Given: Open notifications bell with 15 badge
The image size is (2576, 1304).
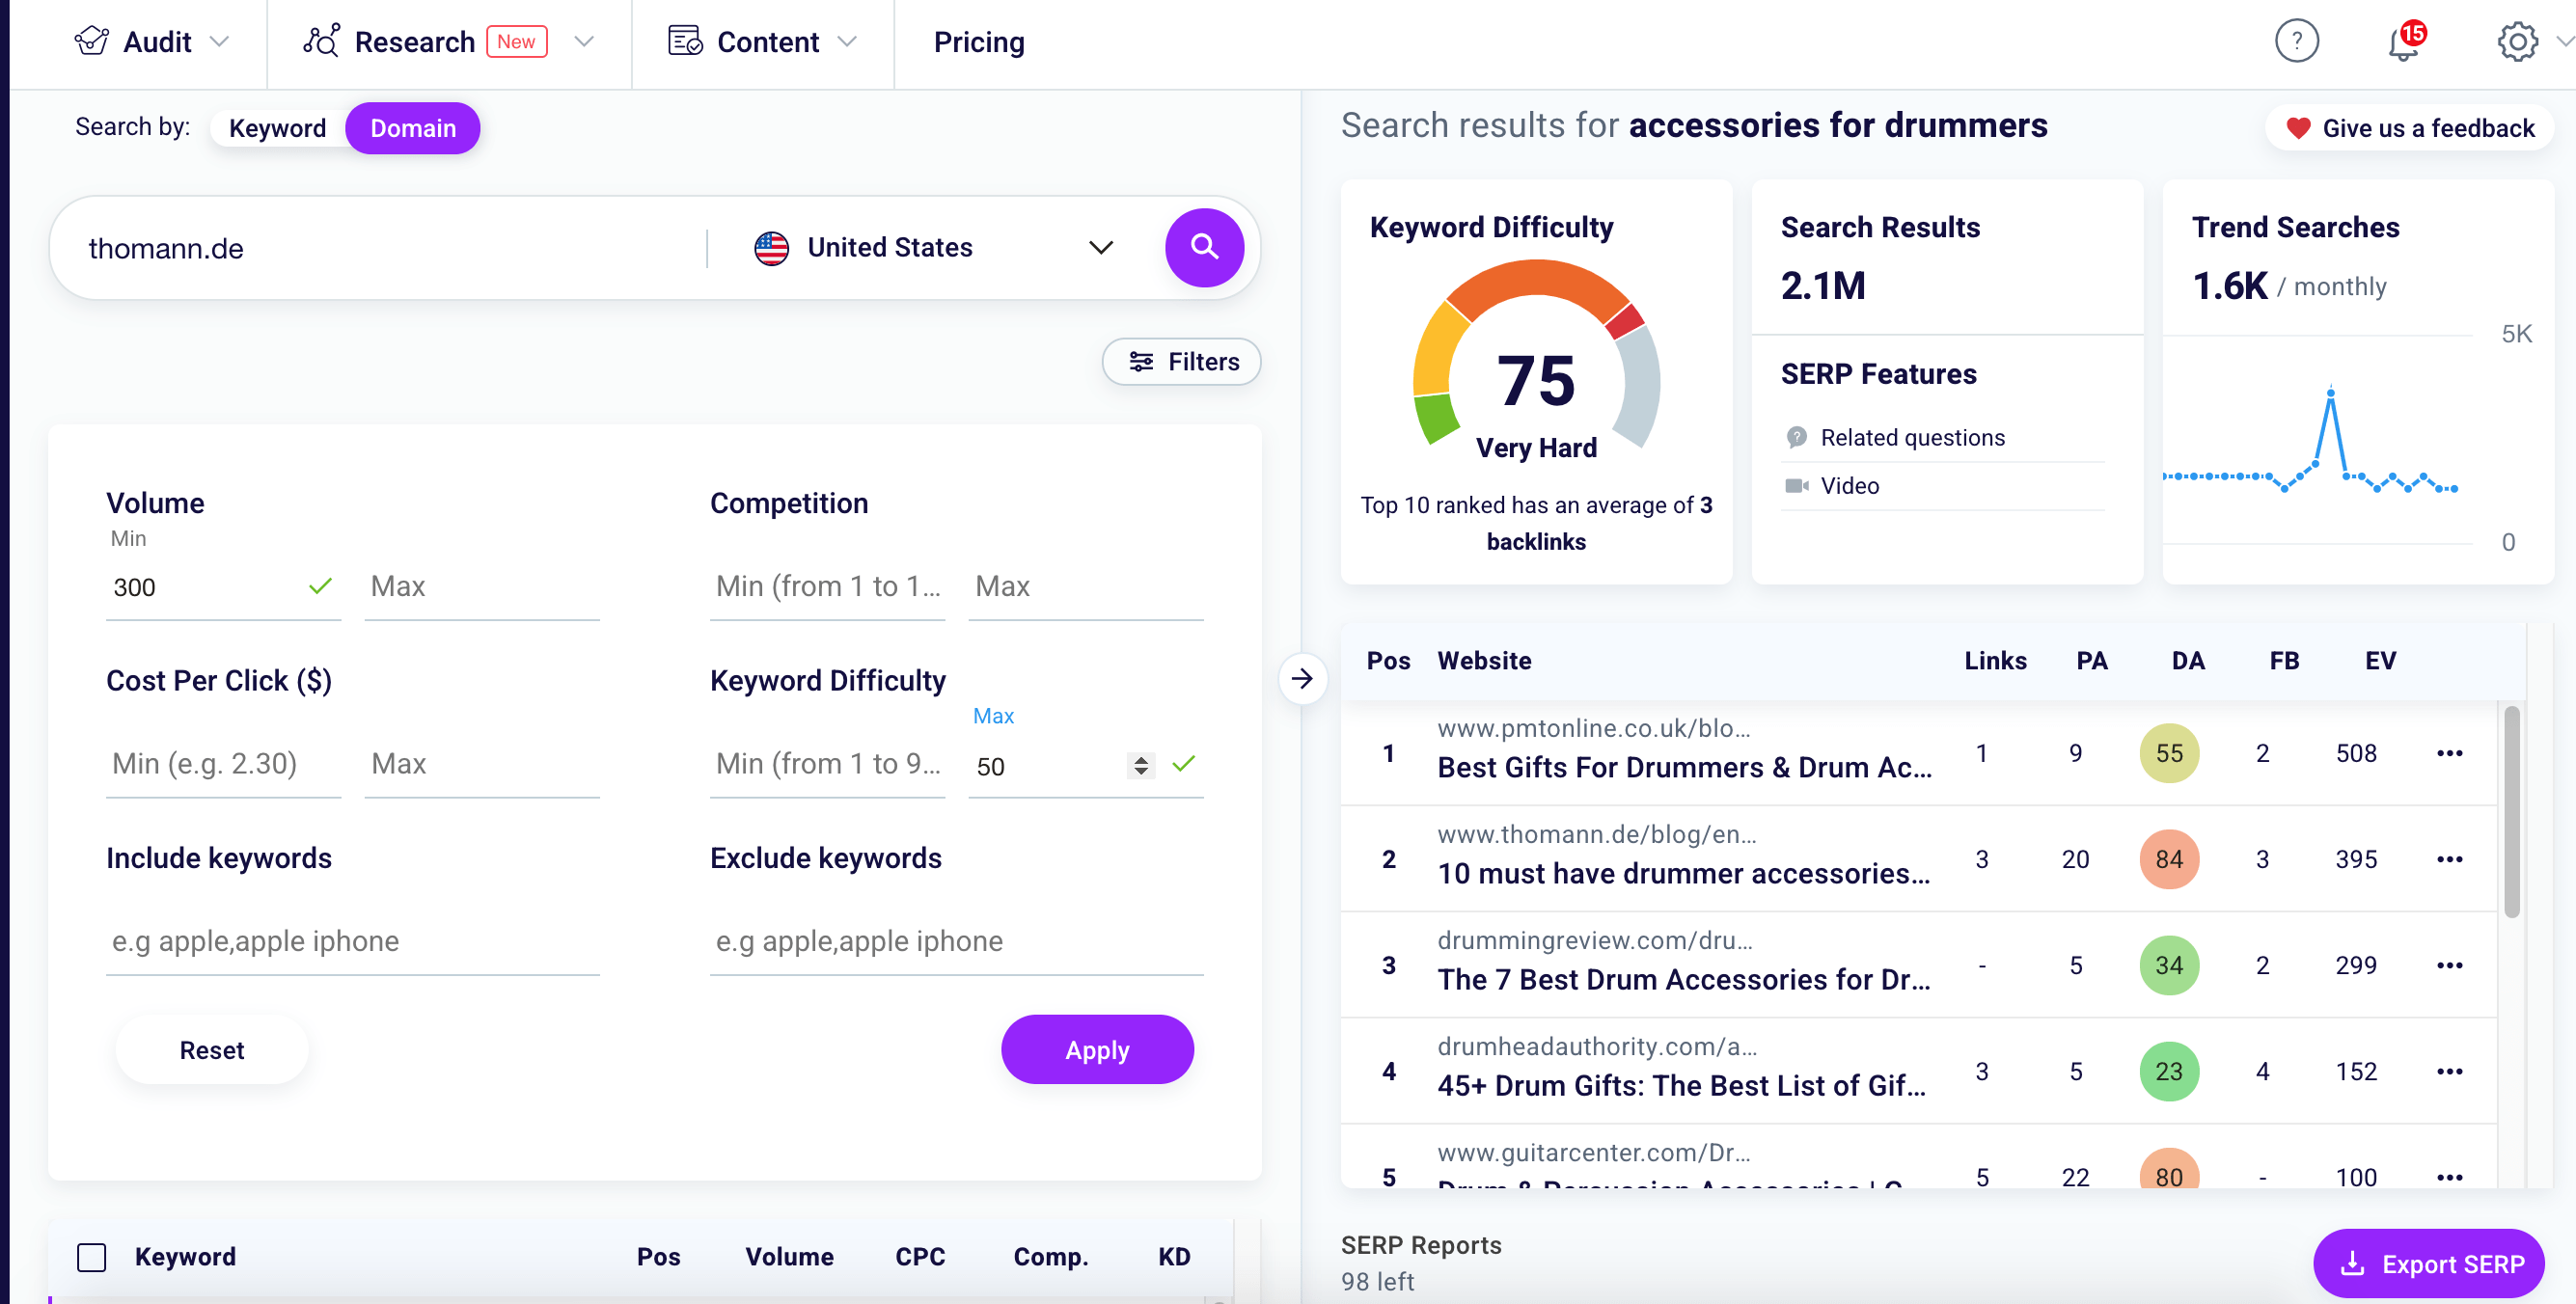Looking at the screenshot, I should pos(2403,43).
